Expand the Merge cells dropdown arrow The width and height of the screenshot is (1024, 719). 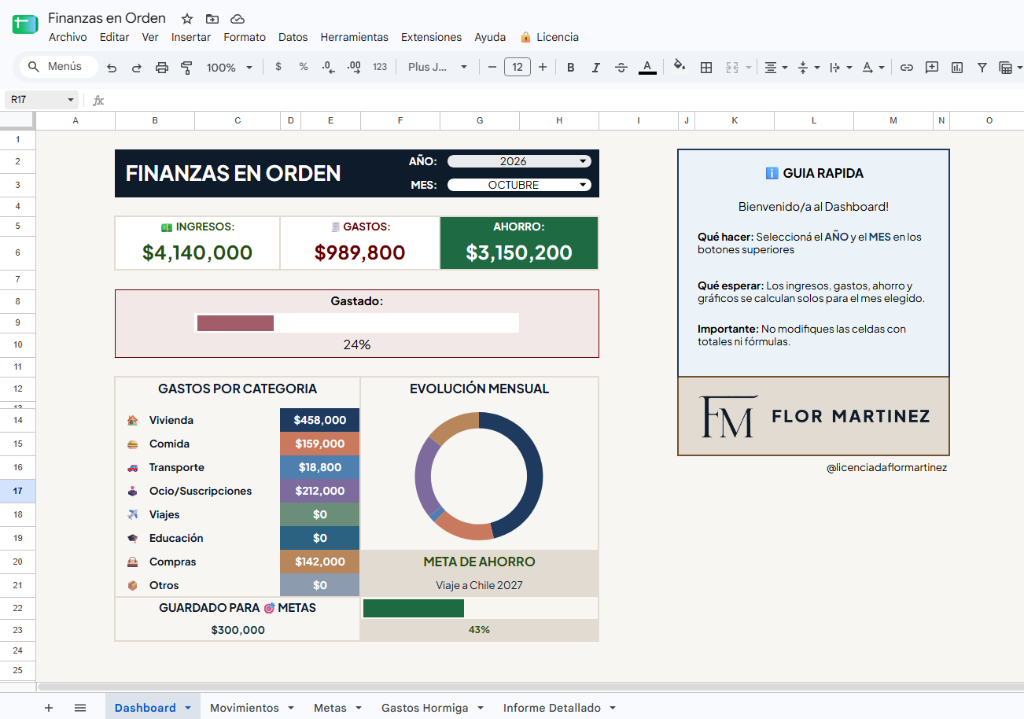[748, 67]
